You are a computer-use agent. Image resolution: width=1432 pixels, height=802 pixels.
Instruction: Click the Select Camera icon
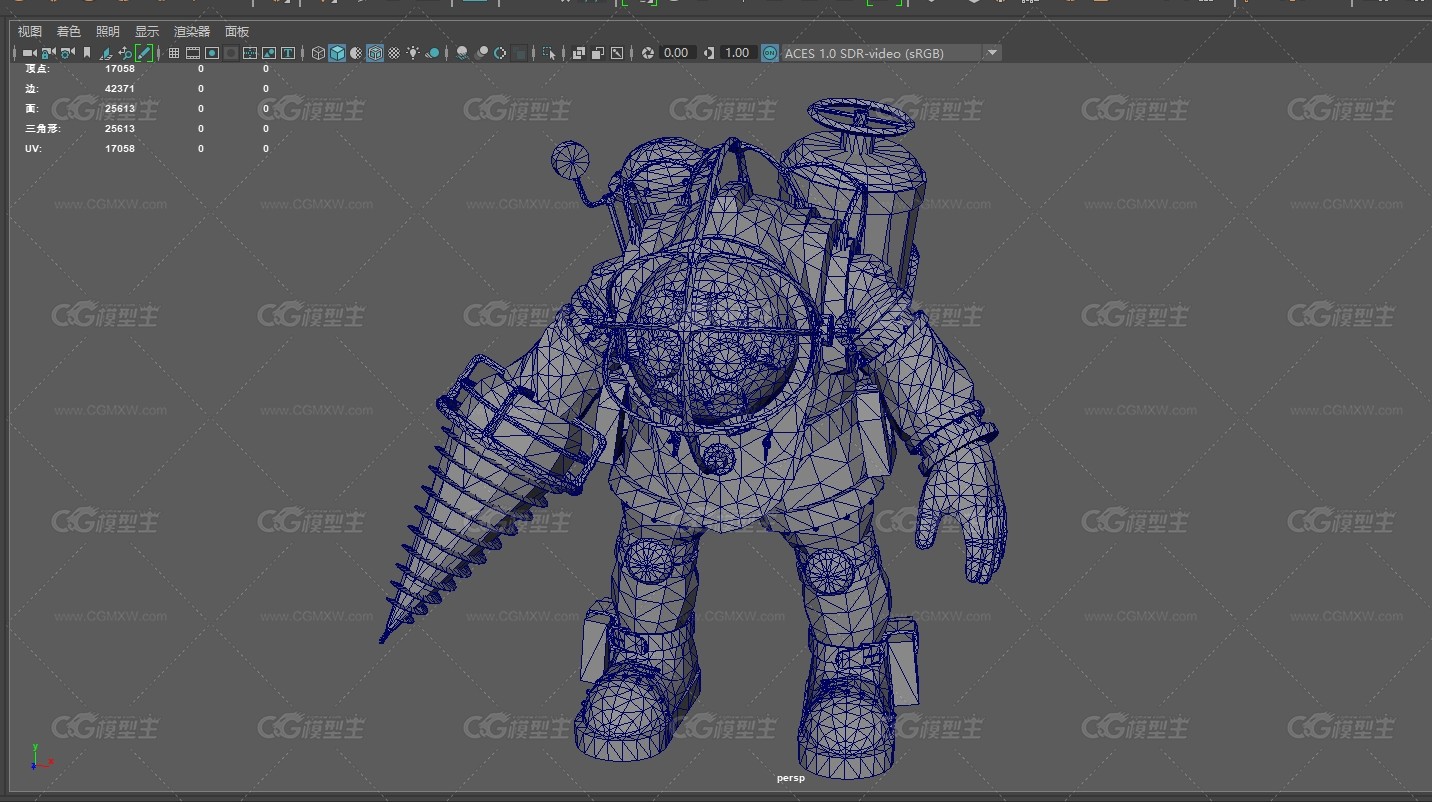(29, 53)
